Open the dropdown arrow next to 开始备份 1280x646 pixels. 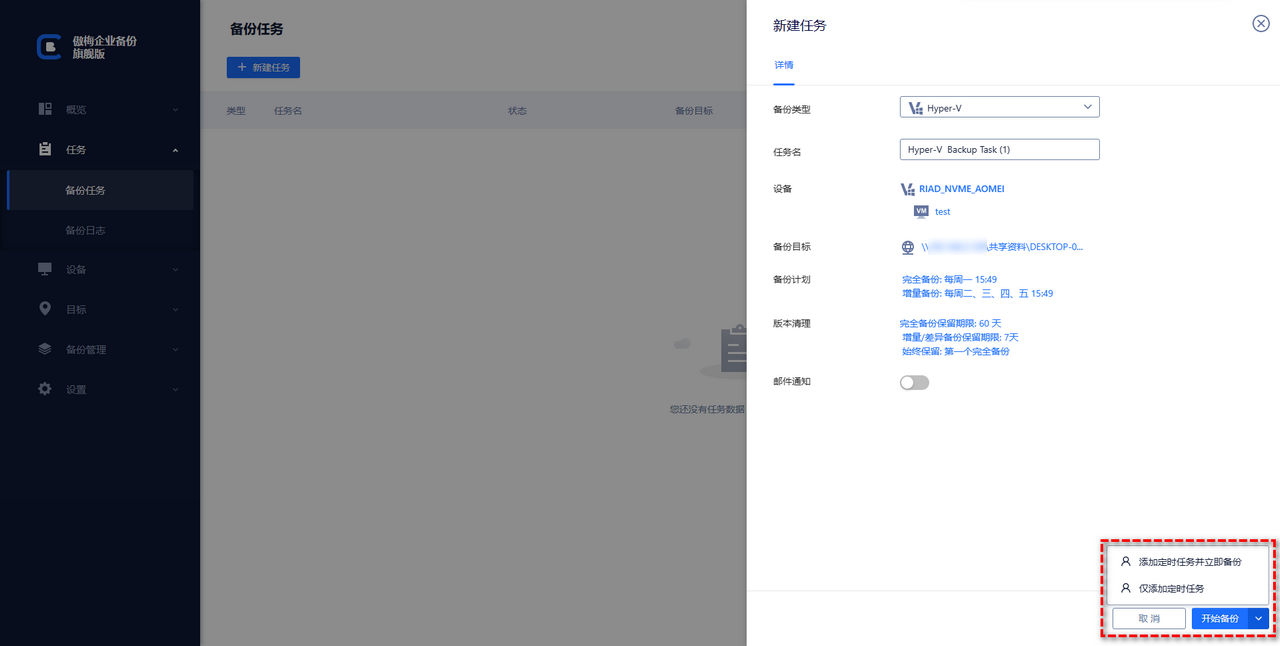pyautogui.click(x=1259, y=619)
